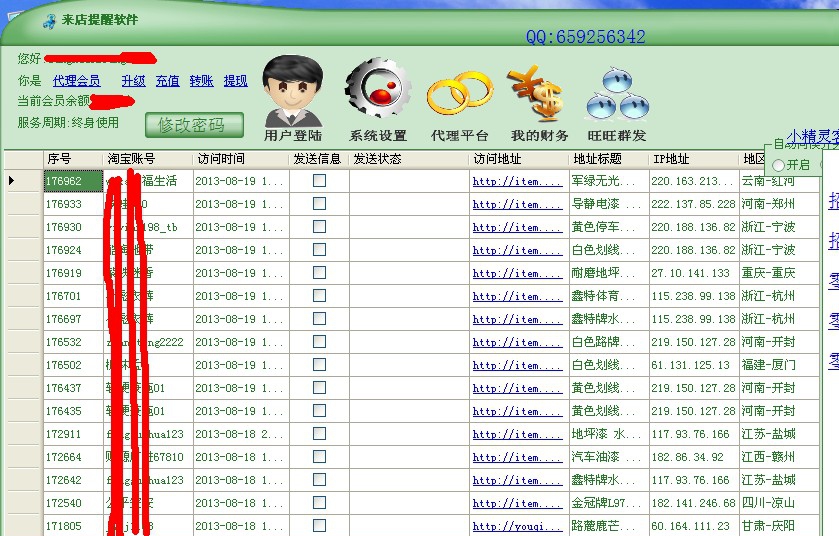Click the QQ:659256342 text
839x536 pixels.
[585, 37]
